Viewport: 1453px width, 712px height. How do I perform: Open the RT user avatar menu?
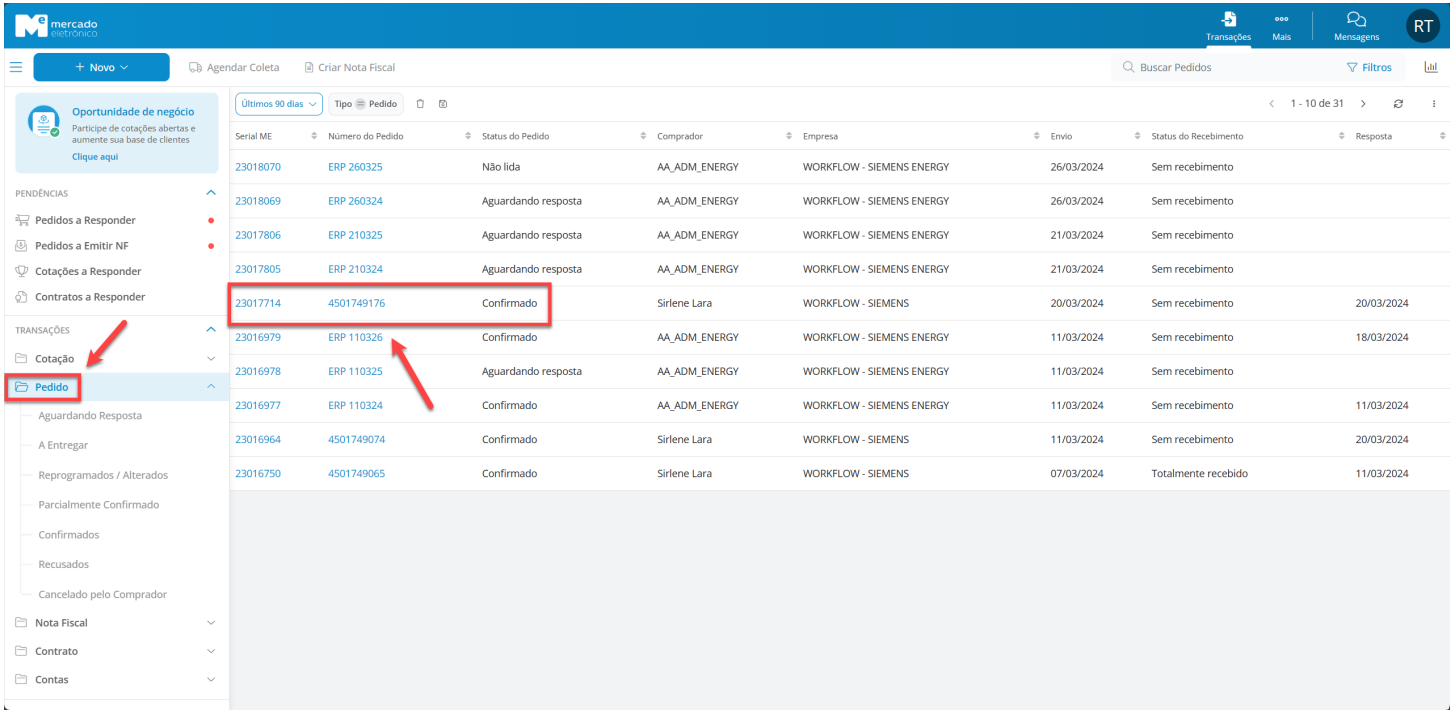click(1423, 26)
